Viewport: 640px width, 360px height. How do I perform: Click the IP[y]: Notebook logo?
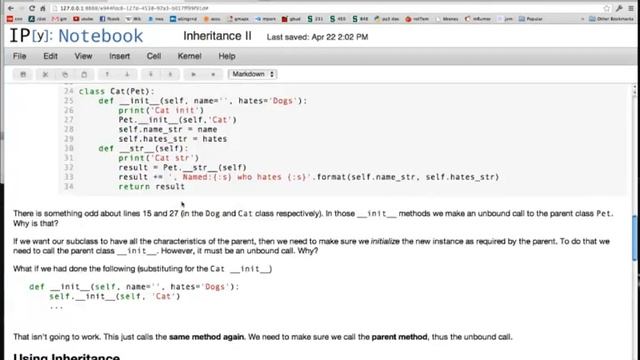76,36
